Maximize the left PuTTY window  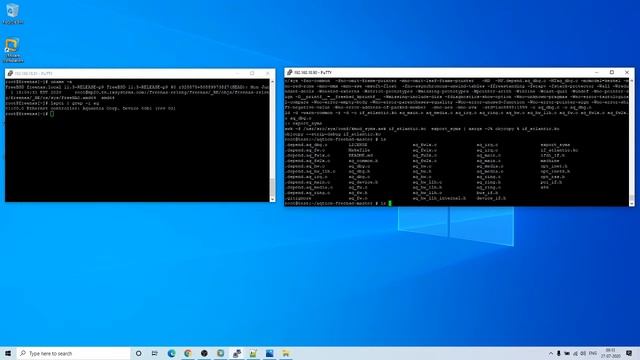coord(252,73)
